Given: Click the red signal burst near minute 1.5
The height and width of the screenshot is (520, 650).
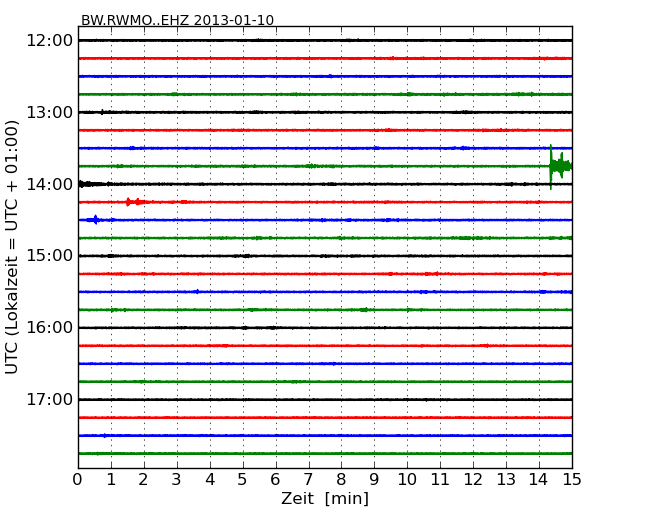Looking at the screenshot, I should pyautogui.click(x=135, y=202).
